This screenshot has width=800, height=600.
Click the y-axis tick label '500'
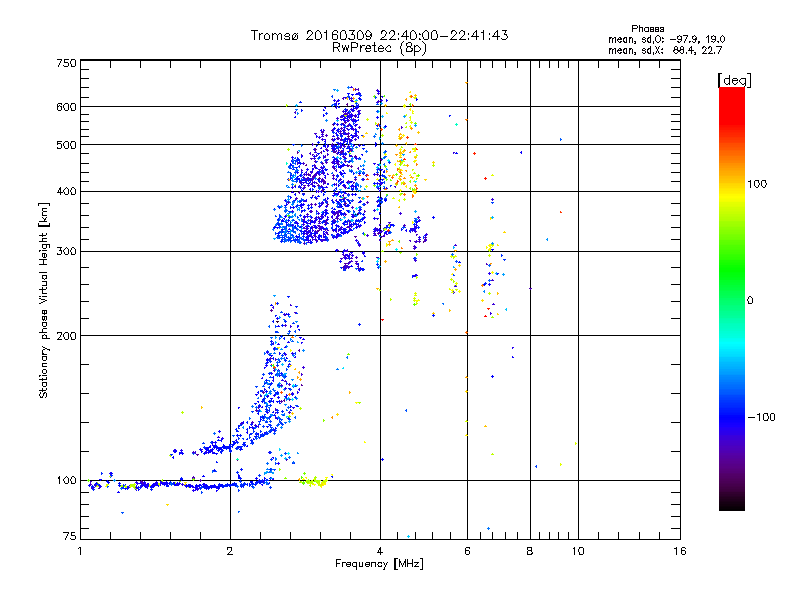[66, 145]
